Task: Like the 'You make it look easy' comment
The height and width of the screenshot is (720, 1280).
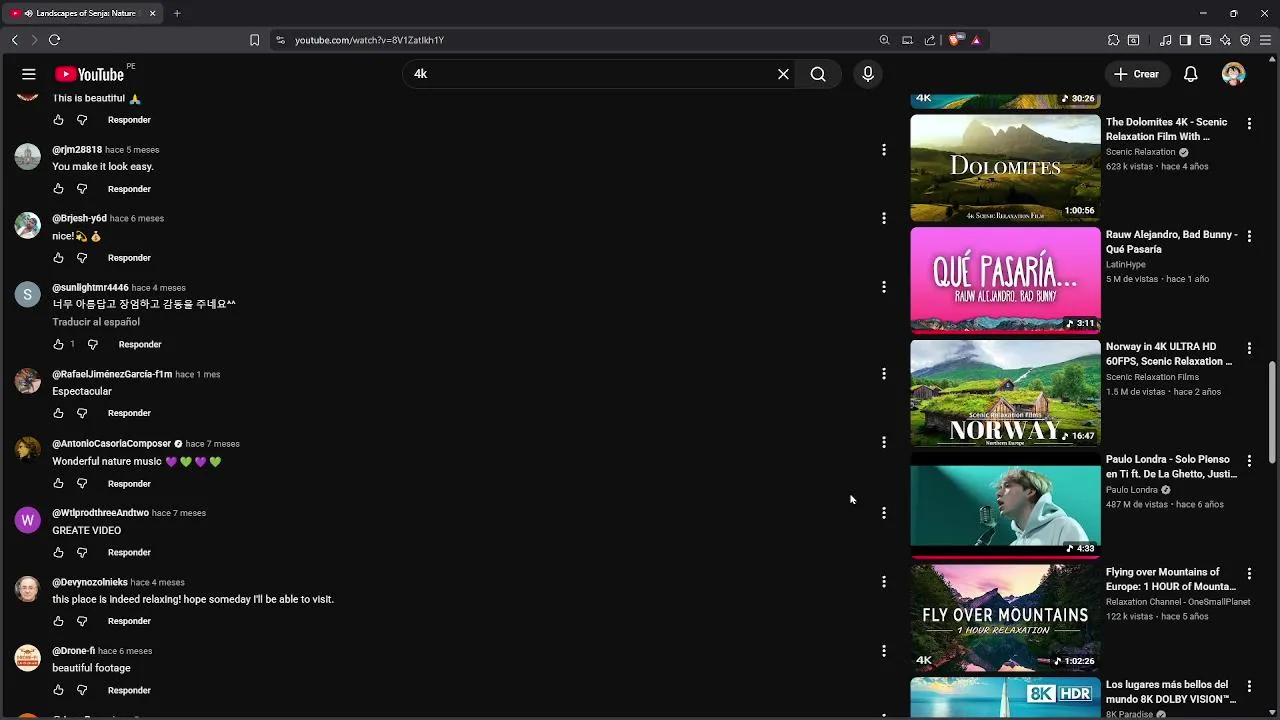Action: point(58,189)
